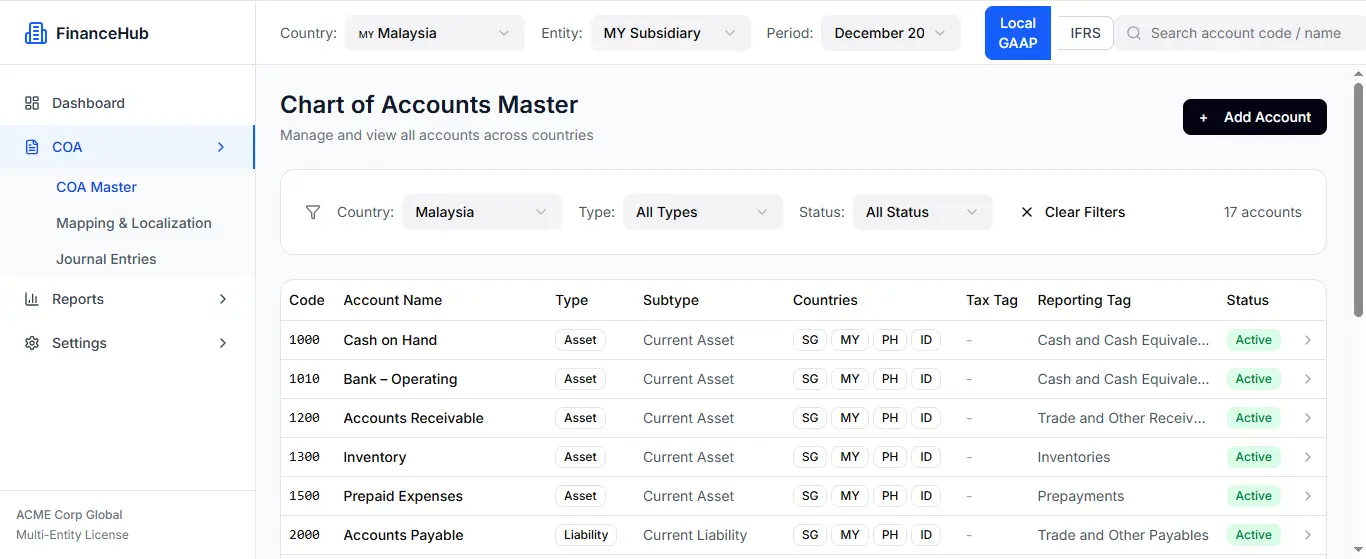Click the FinanceHub building logo icon

tap(36, 33)
